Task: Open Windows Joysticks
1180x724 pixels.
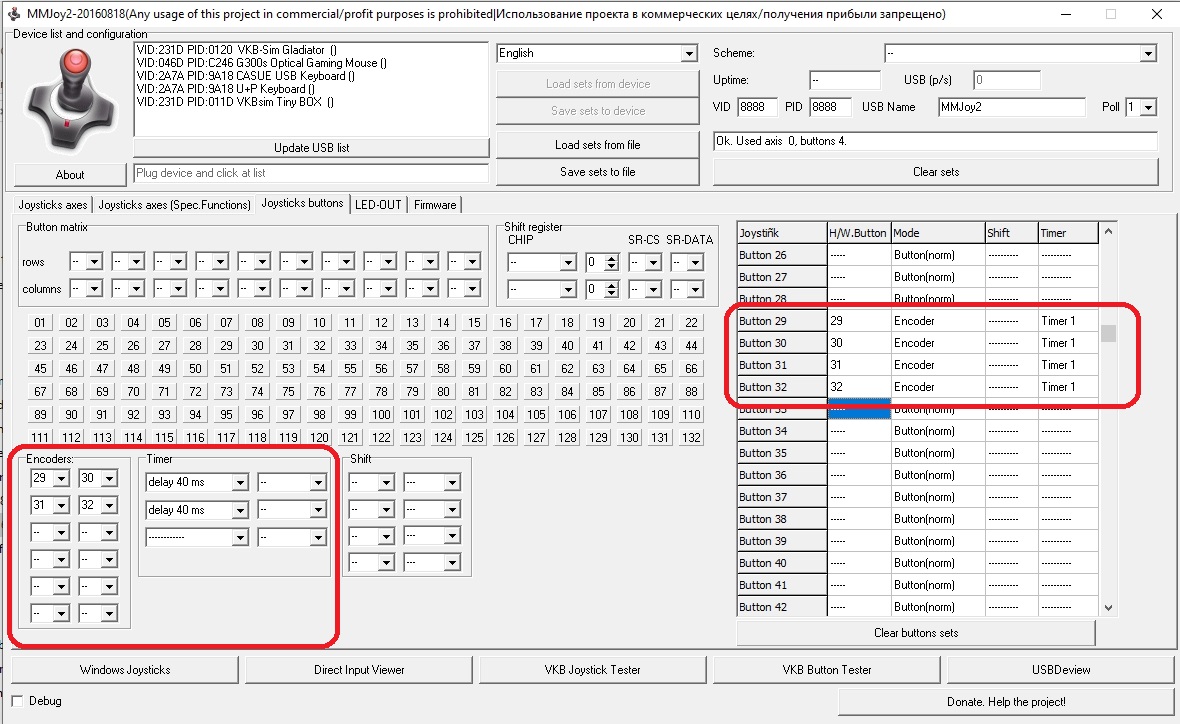Action: (125, 670)
